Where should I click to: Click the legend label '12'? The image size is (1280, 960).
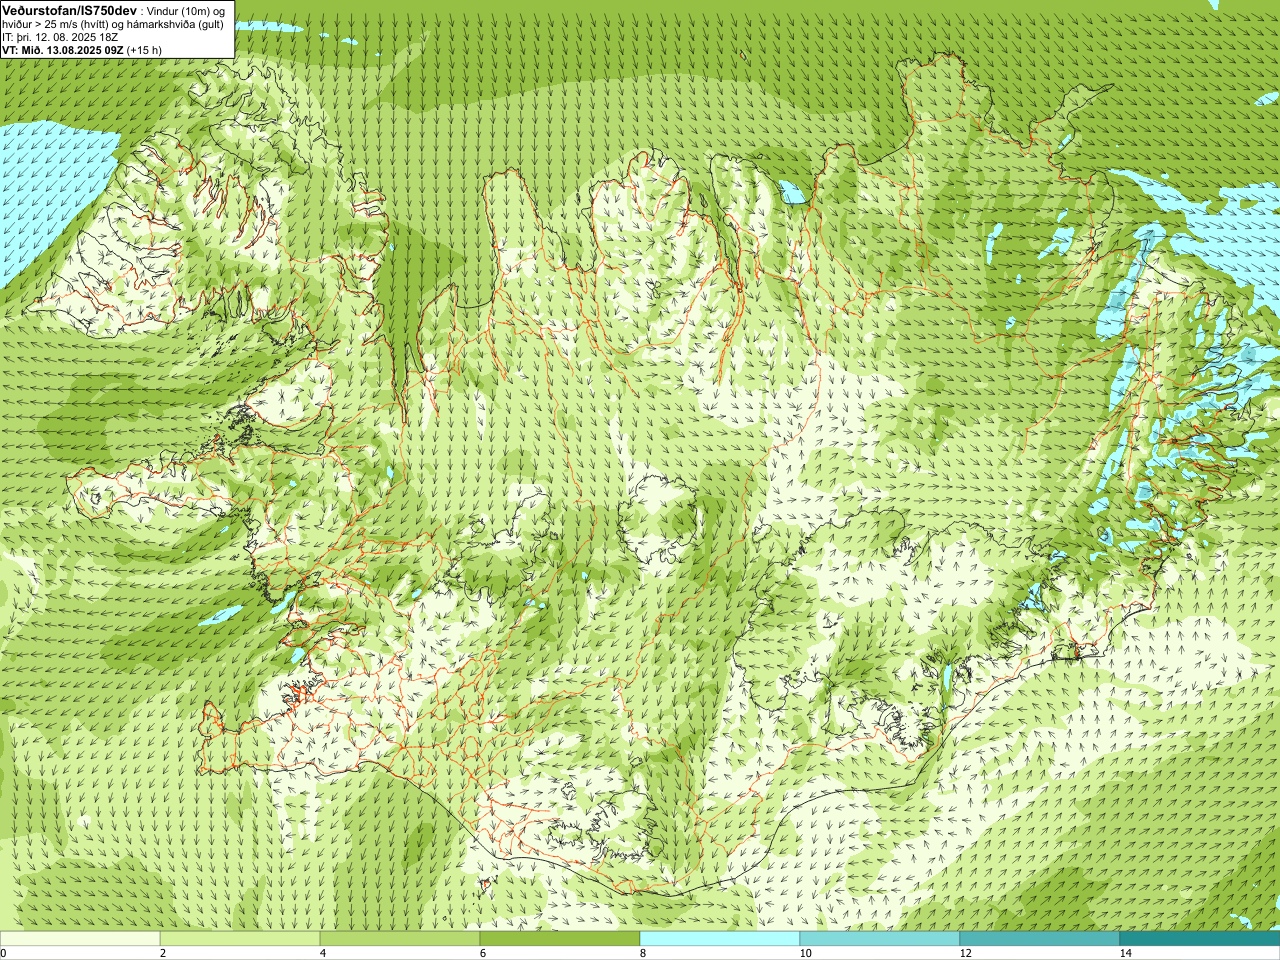pos(965,953)
